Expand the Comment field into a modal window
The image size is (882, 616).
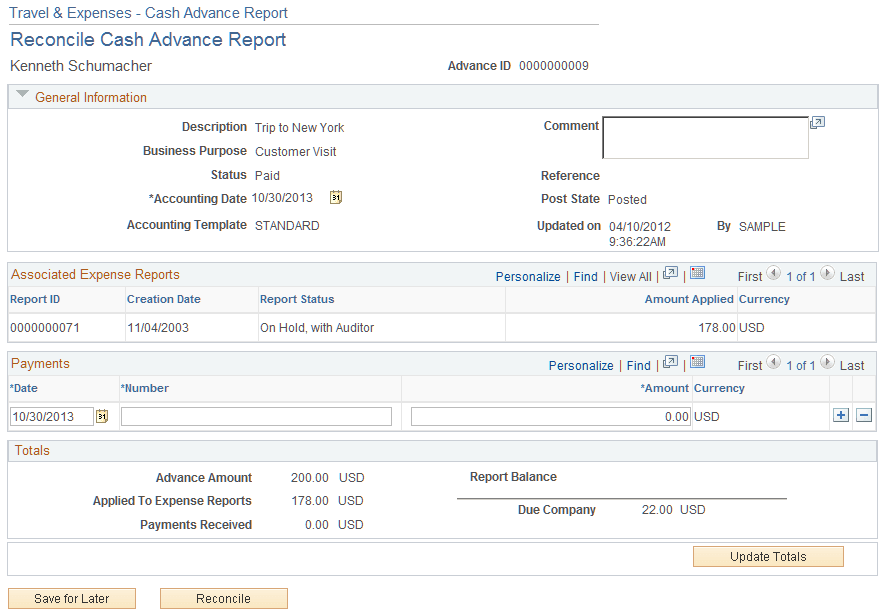817,121
